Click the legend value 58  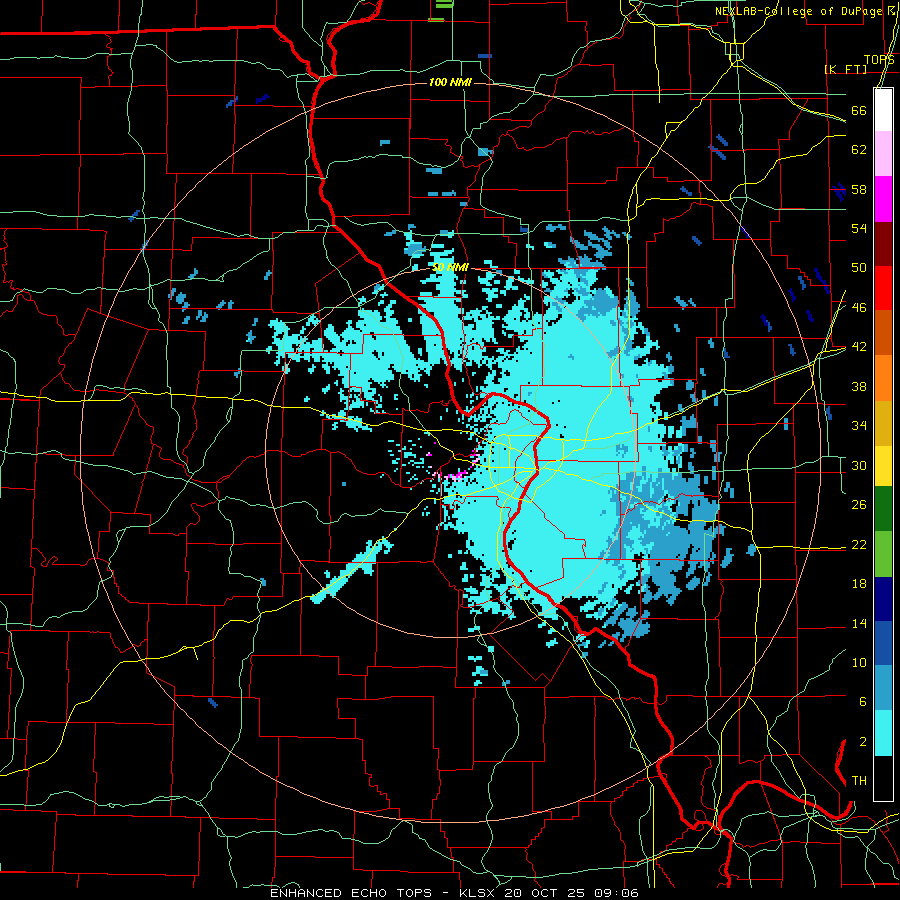[859, 189]
